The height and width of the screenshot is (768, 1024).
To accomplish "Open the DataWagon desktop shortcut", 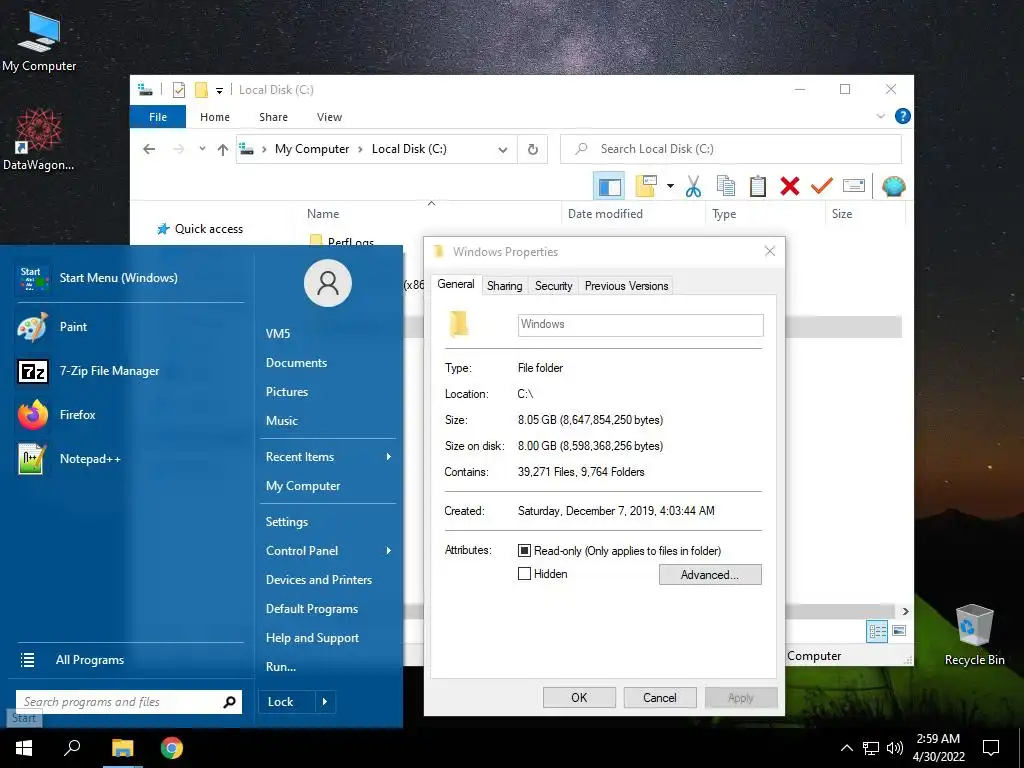I will 39,139.
